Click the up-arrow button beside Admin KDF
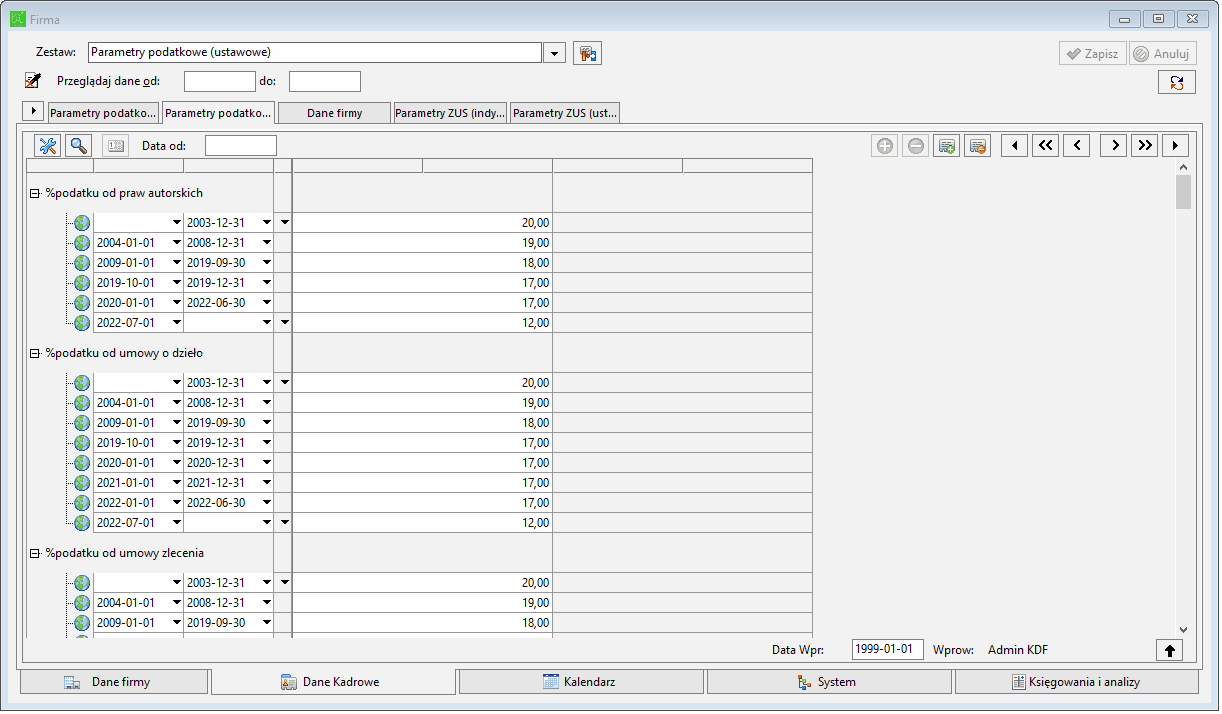 click(x=1169, y=650)
